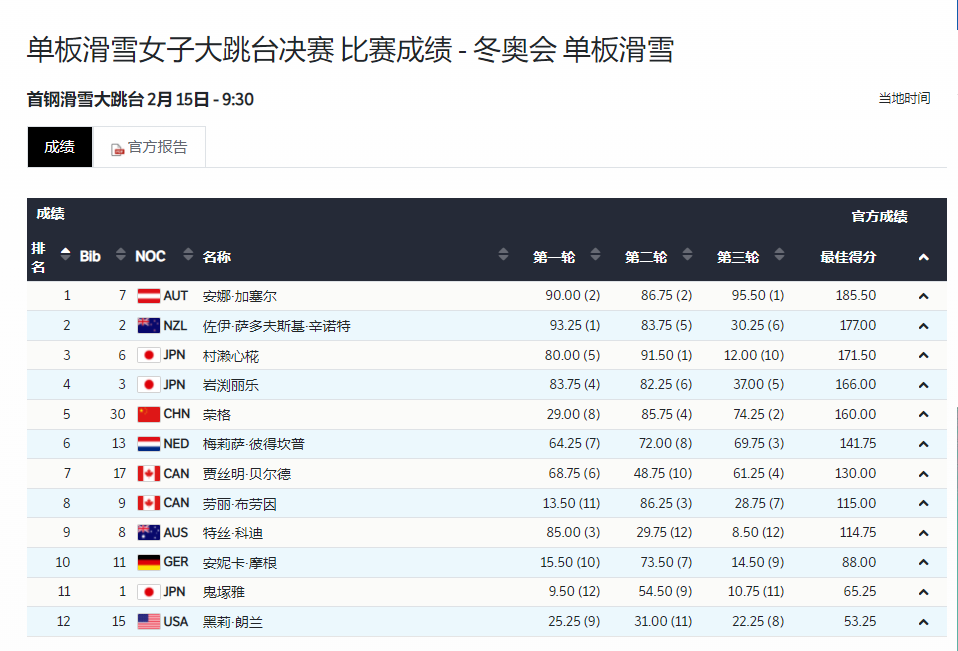This screenshot has width=958, height=651.
Task: Click the PDF icon on 官方报告 tab
Action: 117,149
